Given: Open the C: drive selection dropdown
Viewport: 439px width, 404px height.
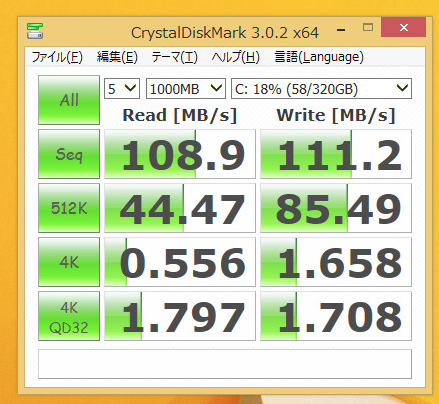Looking at the screenshot, I should 321,89.
